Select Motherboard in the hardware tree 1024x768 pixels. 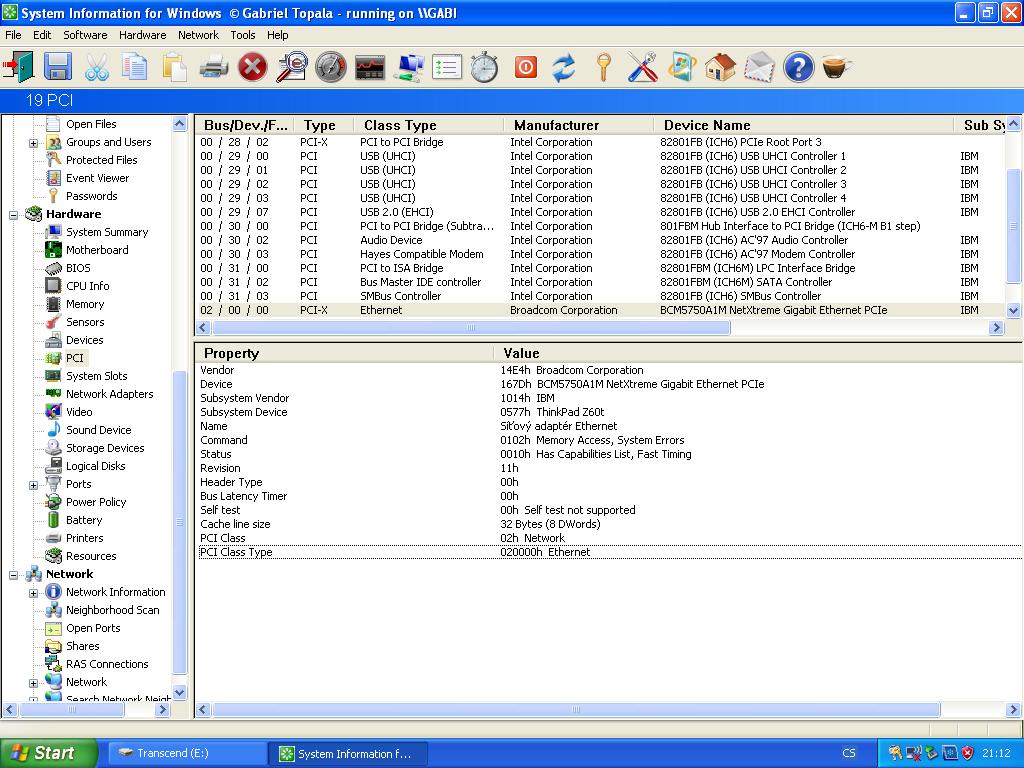pos(97,250)
